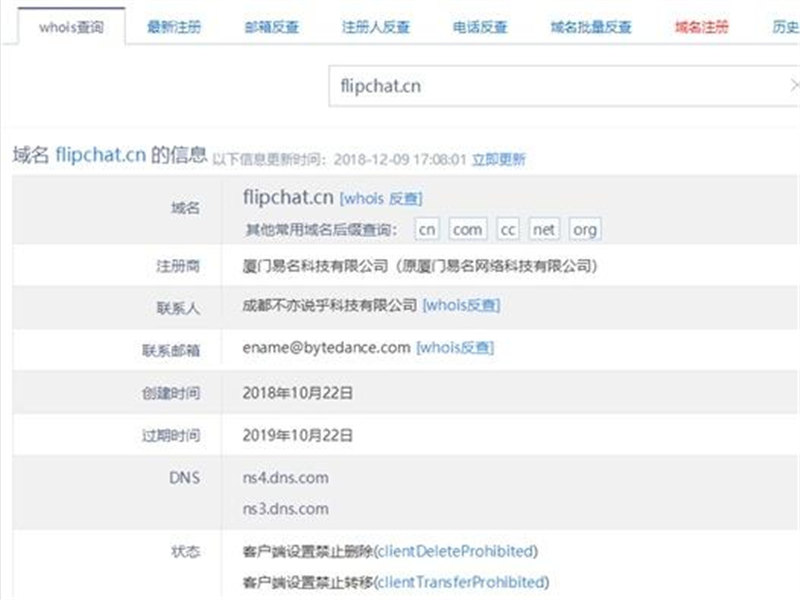The height and width of the screenshot is (600, 800).
Task: Select DNS entry ns4.dns.com
Action: [x=286, y=478]
